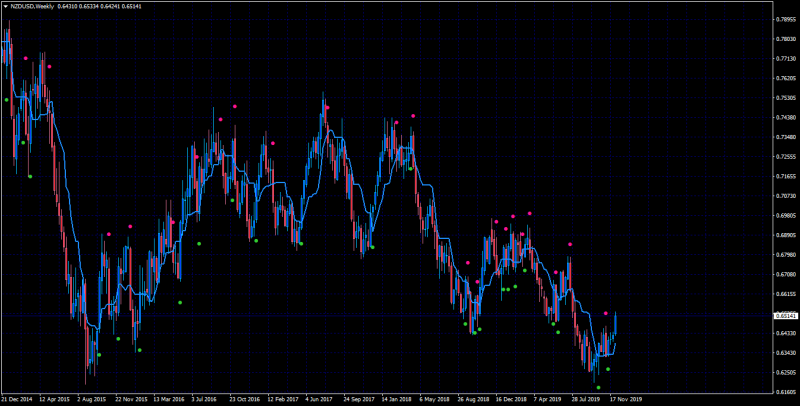Click the 26 Aug 2018 date label
Screen dimensions: 800x406
pos(474,399)
